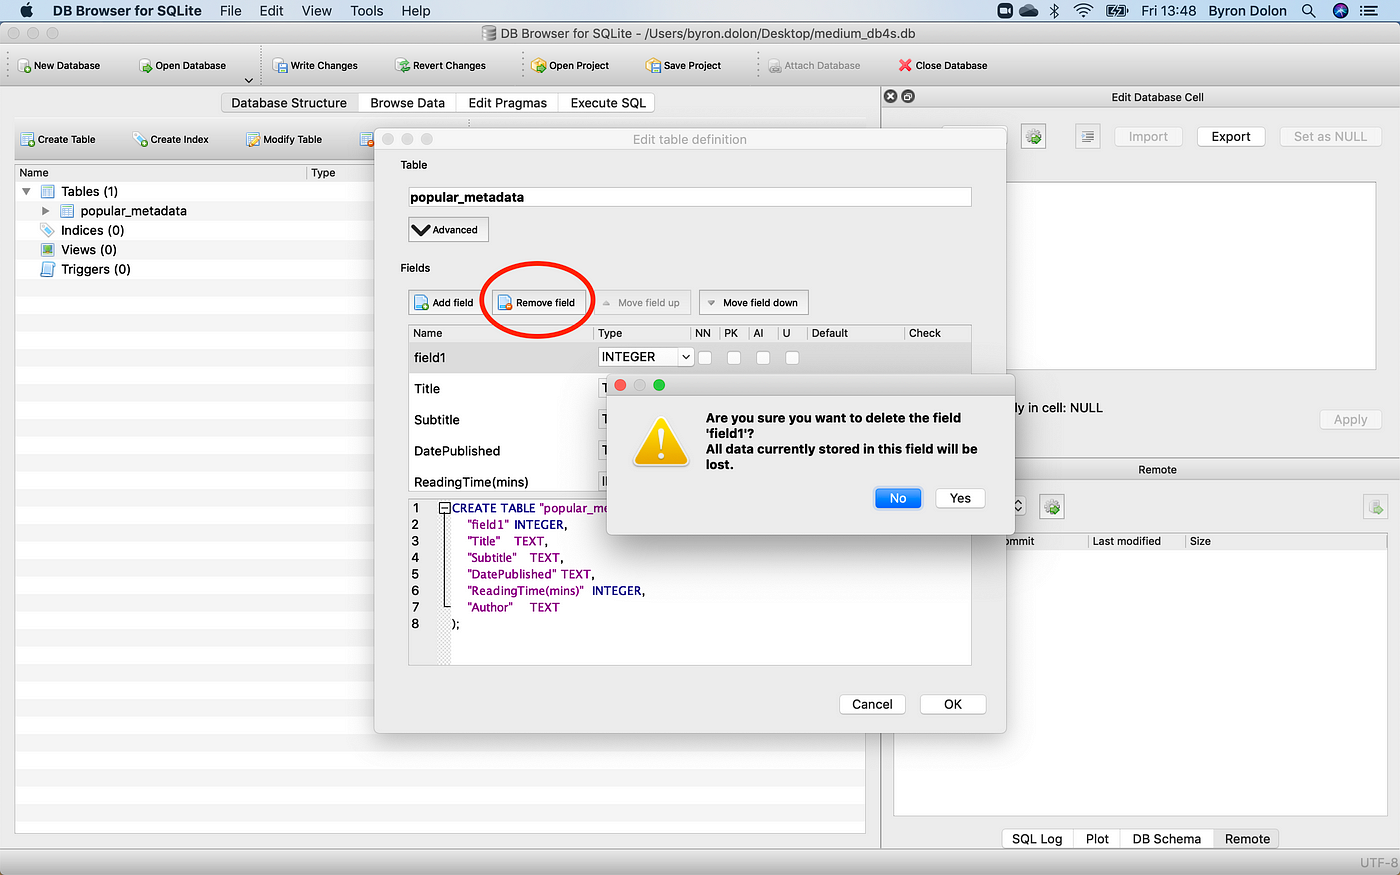
Task: Click the Move field down button
Action: pyautogui.click(x=753, y=302)
